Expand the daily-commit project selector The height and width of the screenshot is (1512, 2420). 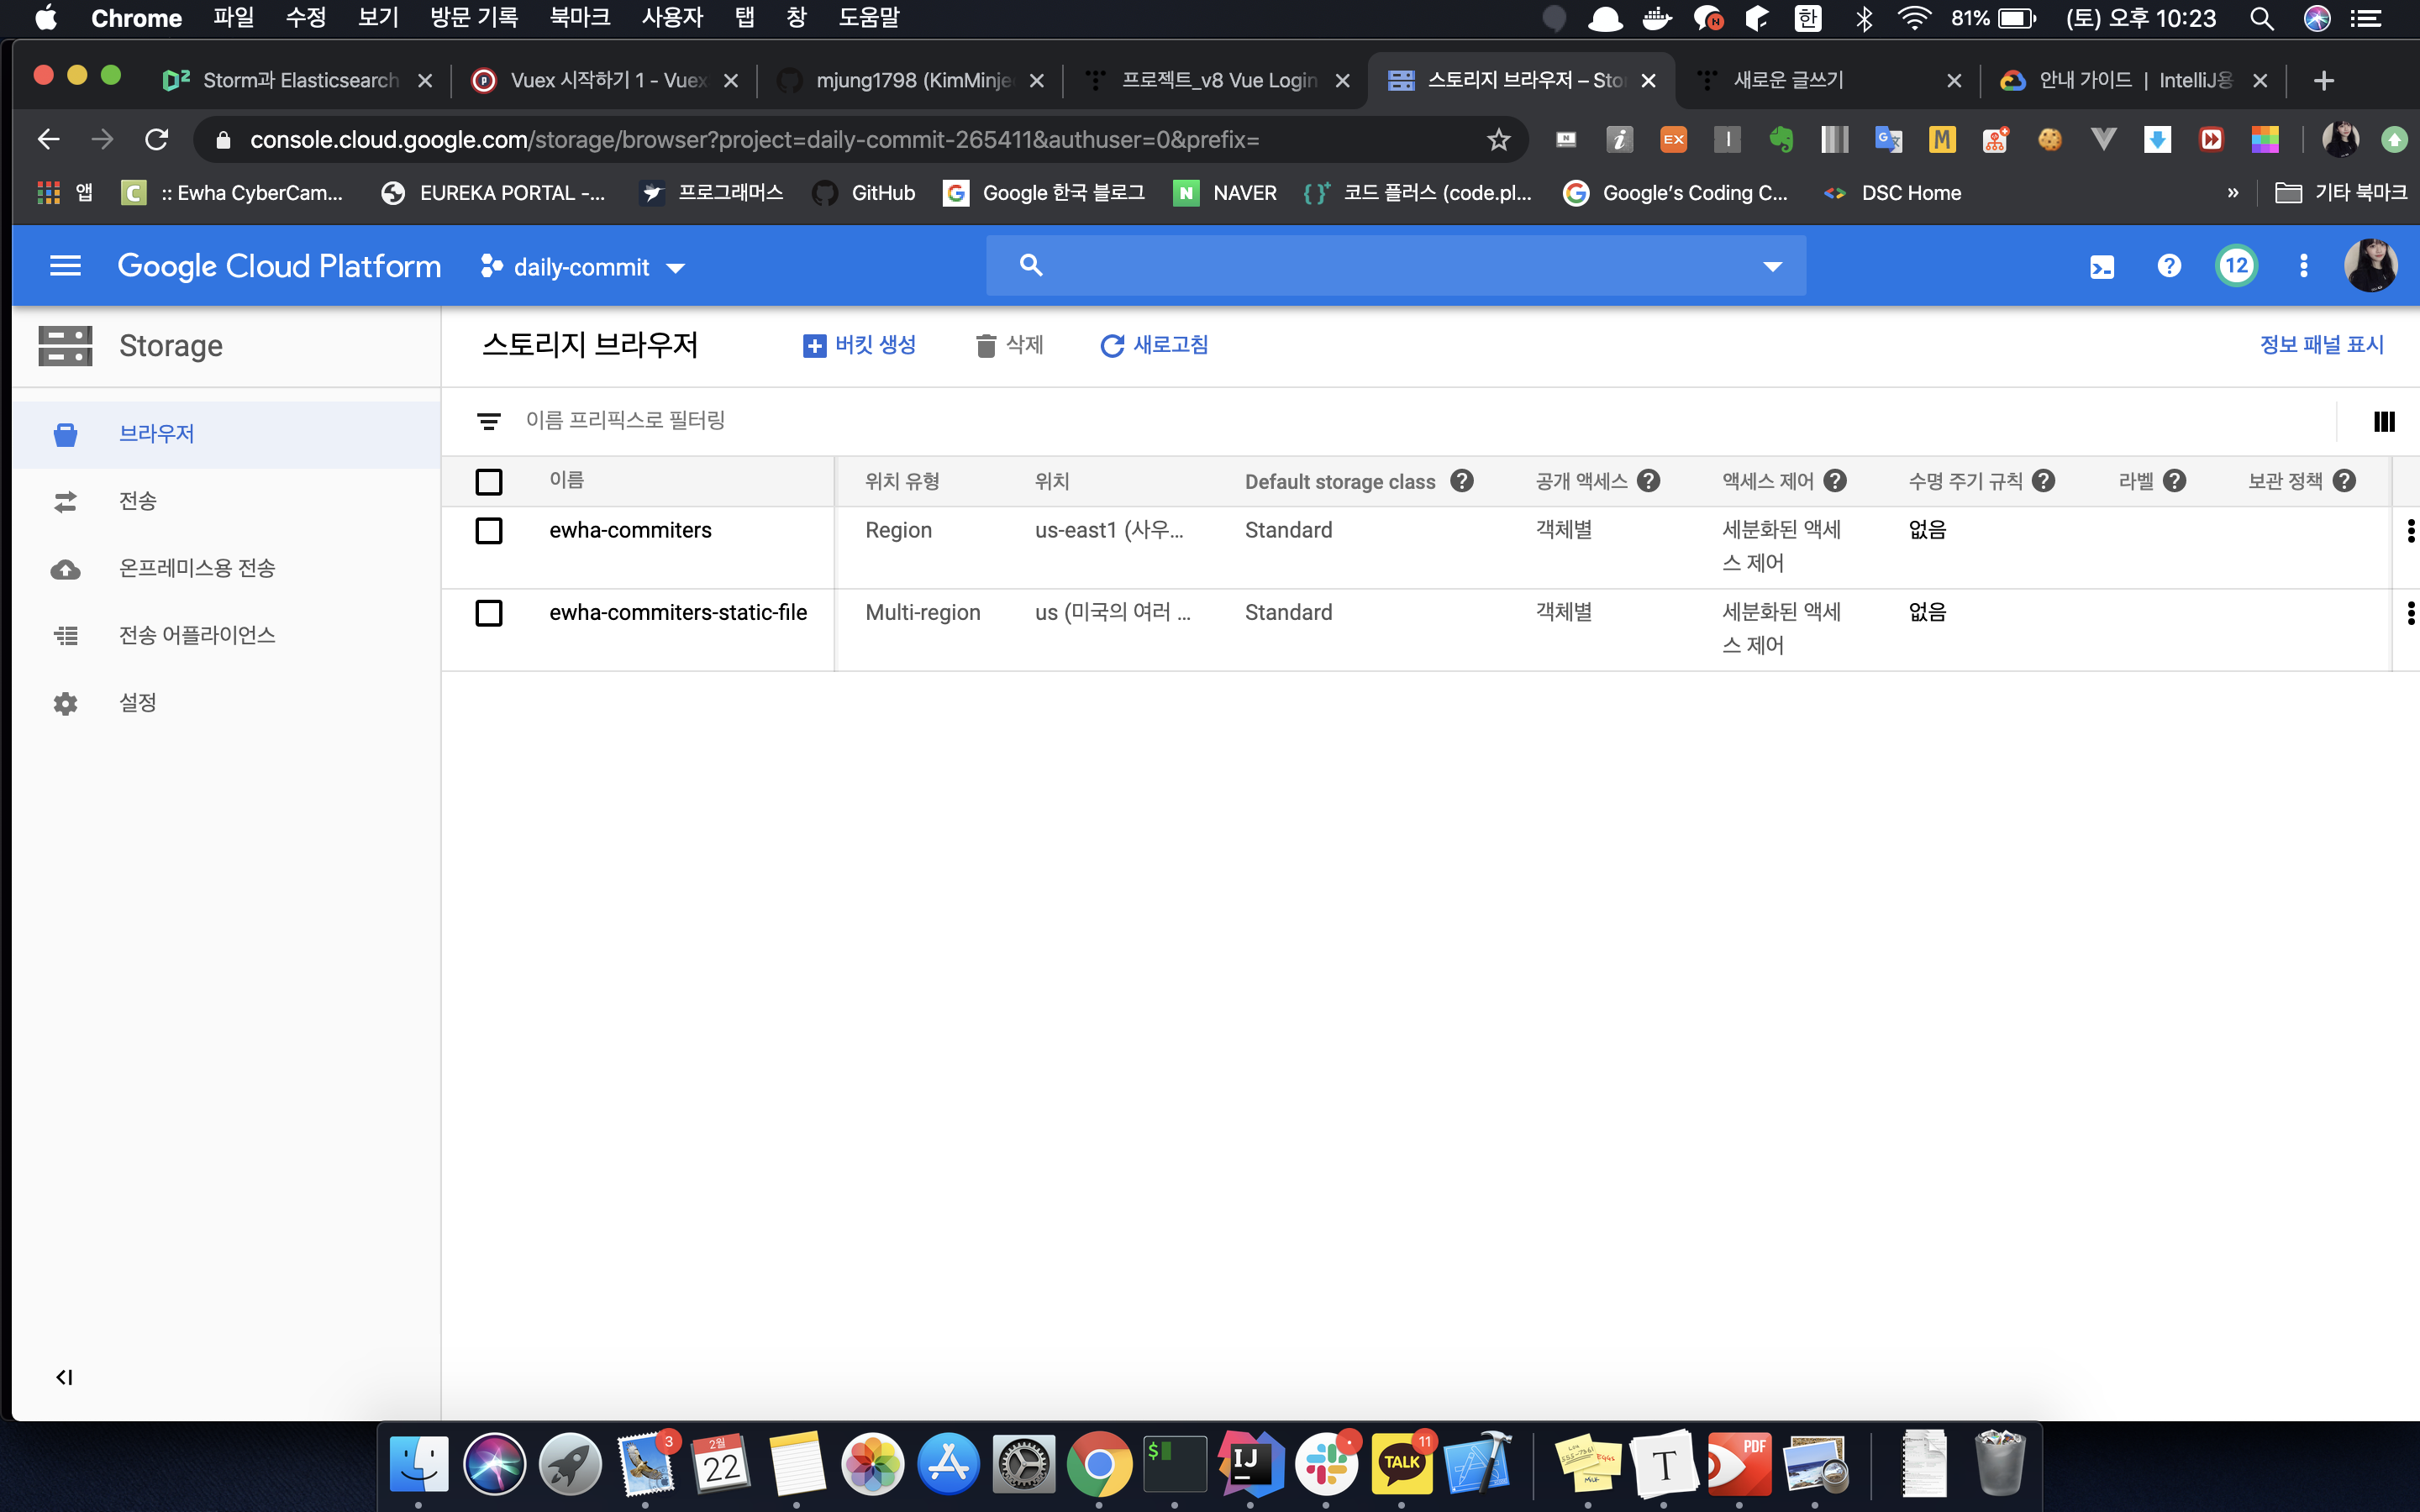click(x=584, y=267)
